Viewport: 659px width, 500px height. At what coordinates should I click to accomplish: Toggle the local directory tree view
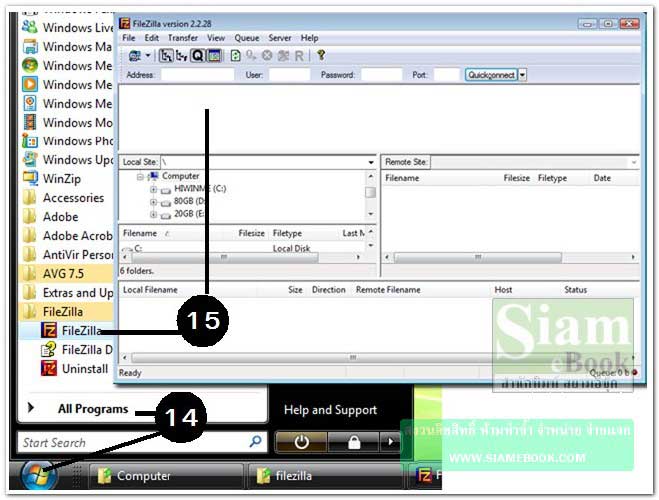coord(166,55)
